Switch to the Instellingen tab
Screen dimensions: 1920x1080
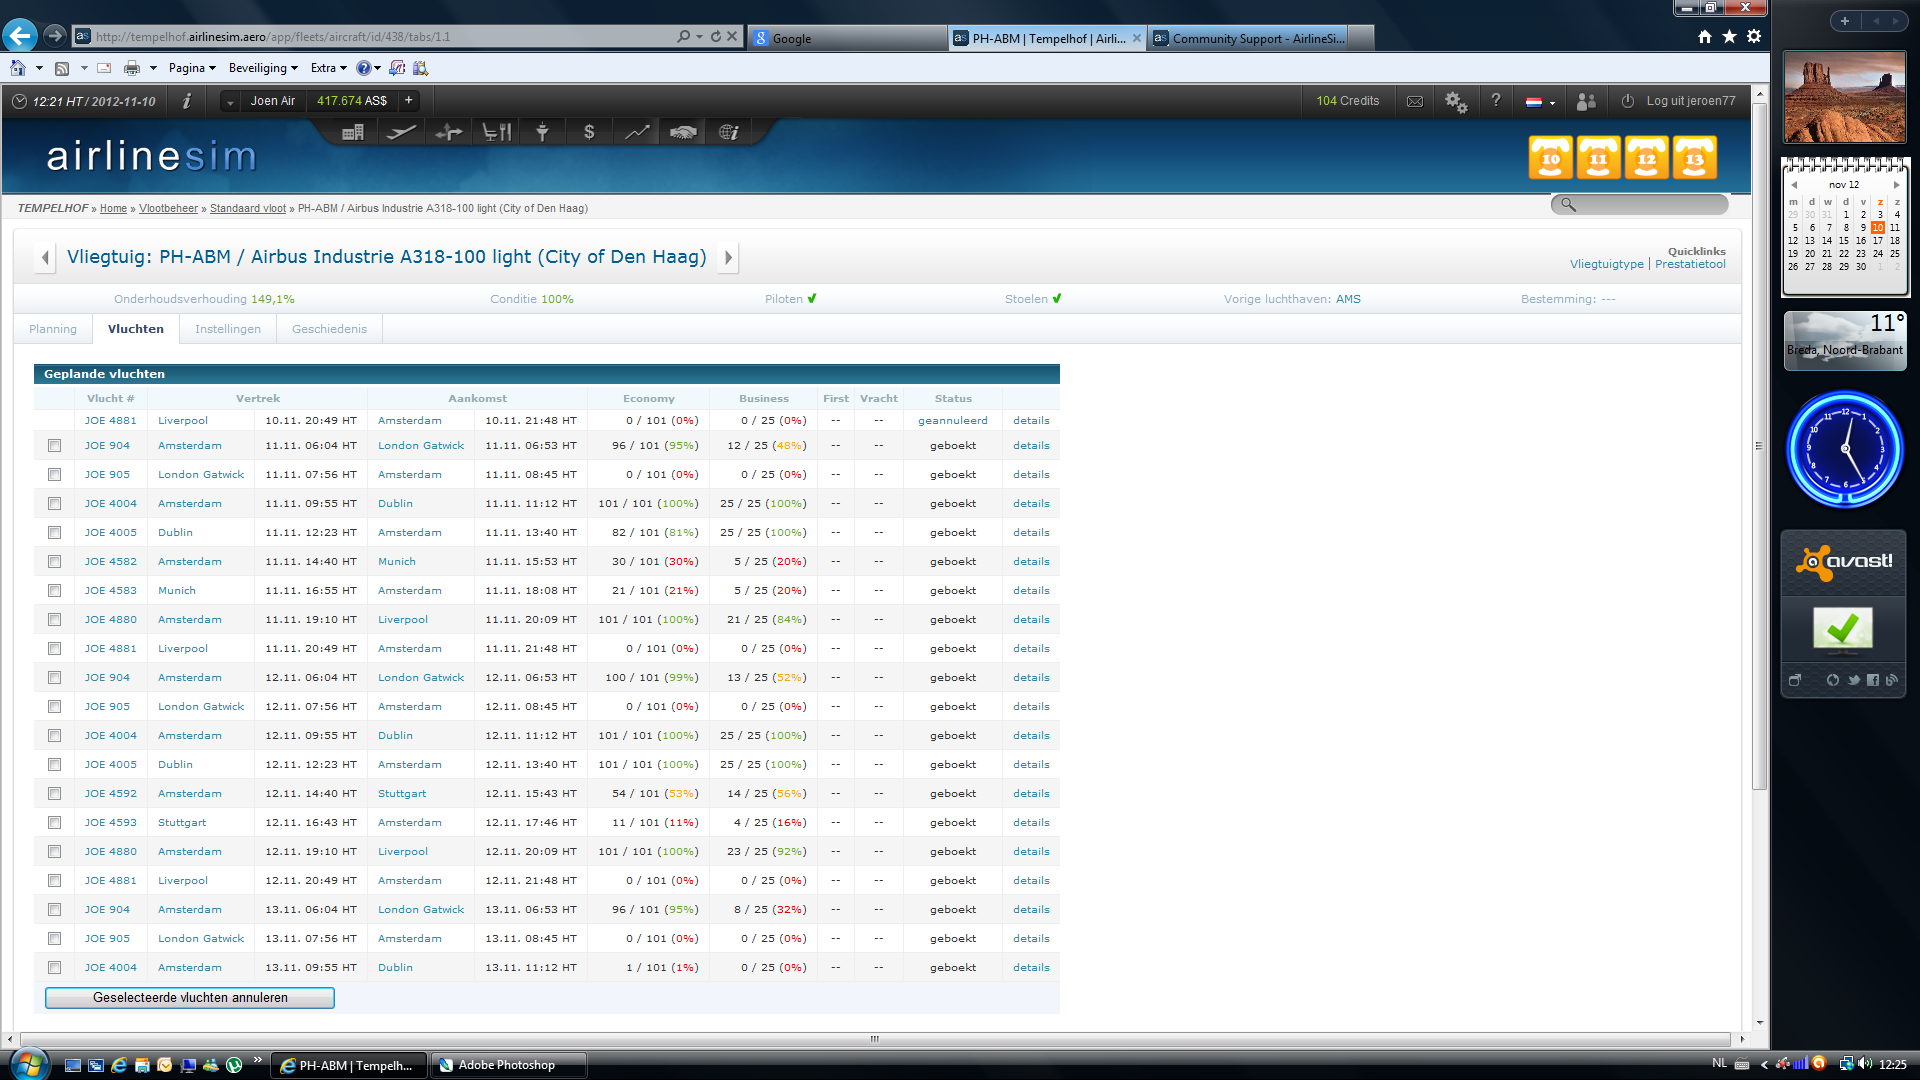228,329
